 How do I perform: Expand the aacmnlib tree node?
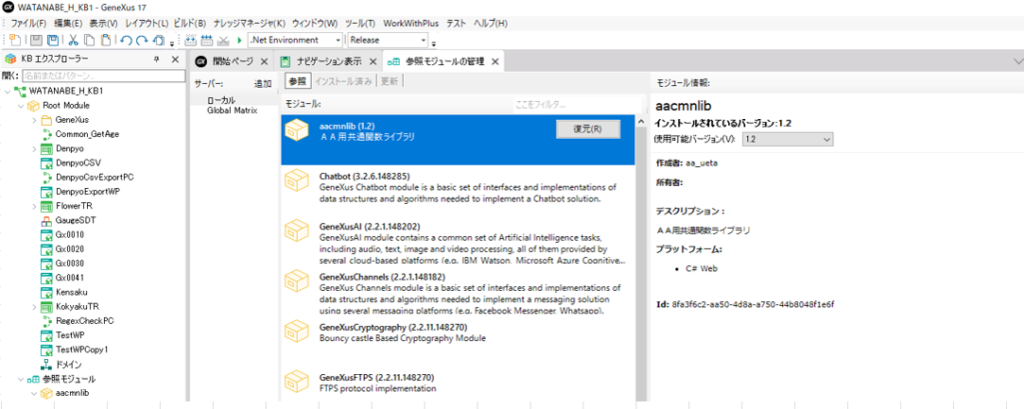34,393
